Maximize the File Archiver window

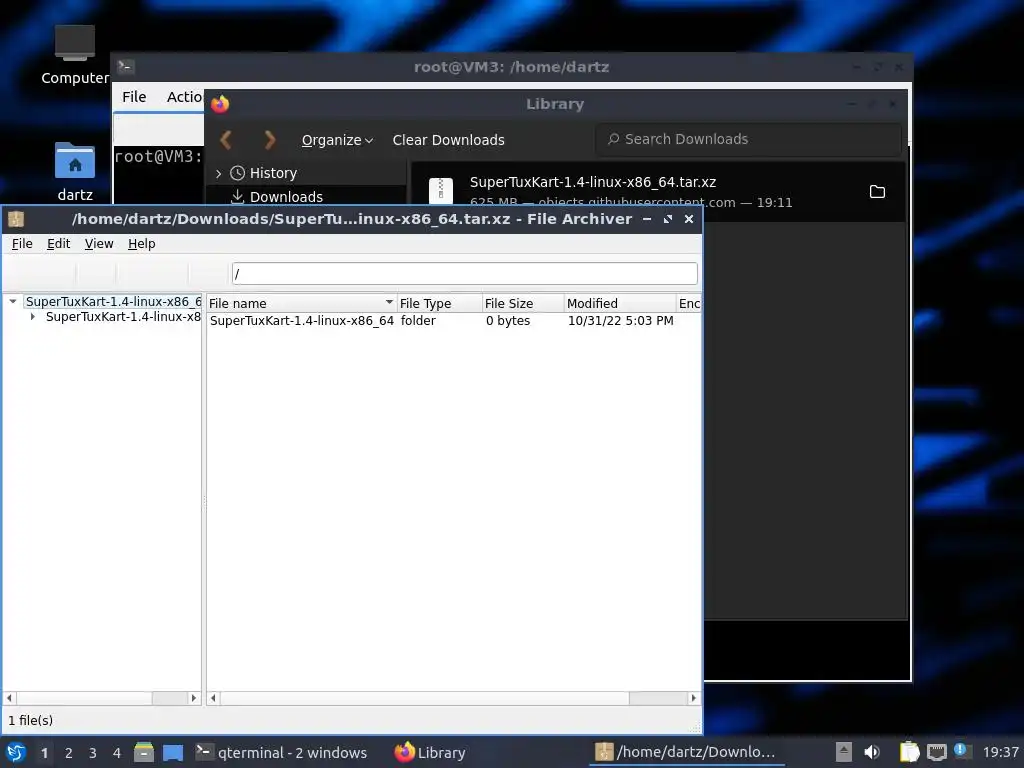(x=667, y=219)
